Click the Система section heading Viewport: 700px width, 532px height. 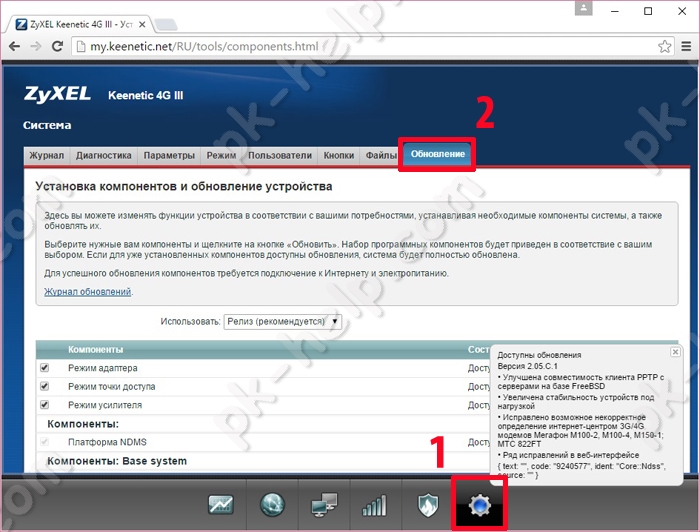[x=47, y=125]
